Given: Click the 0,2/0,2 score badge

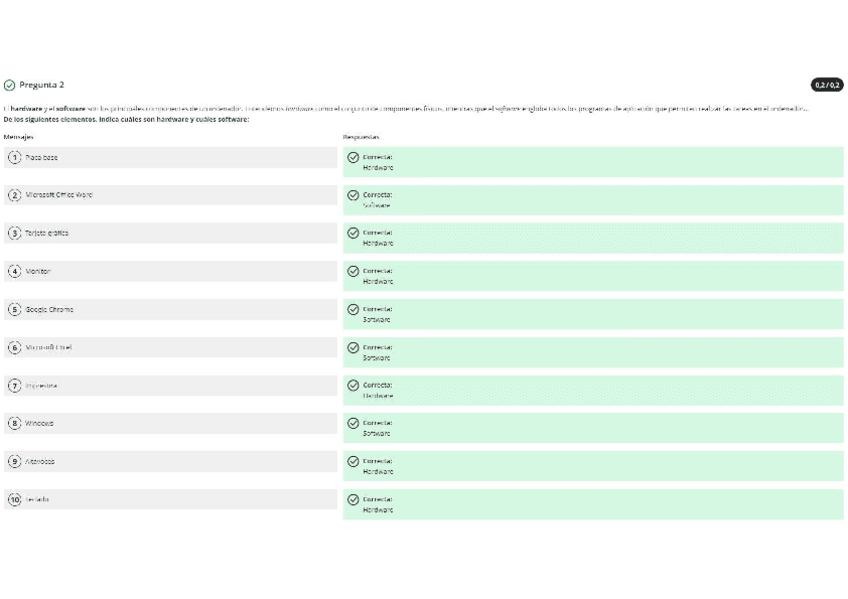Looking at the screenshot, I should point(827,85).
